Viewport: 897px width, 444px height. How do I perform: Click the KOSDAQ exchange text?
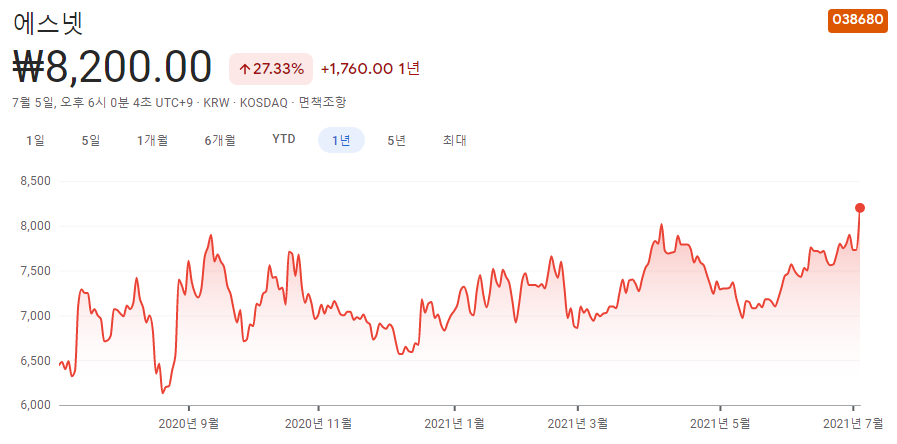[264, 103]
